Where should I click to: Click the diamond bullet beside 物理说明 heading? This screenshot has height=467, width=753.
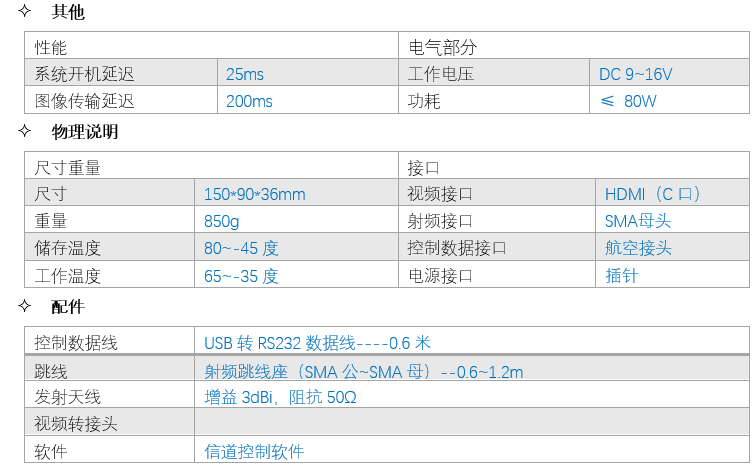point(24,131)
